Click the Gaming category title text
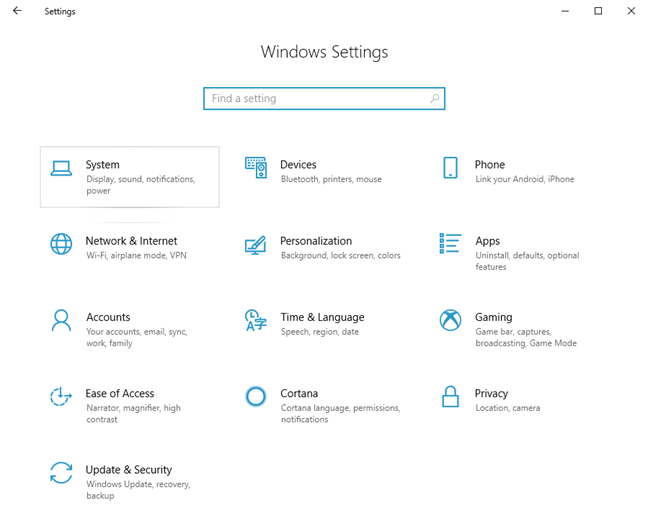The width and height of the screenshot is (648, 531). click(493, 317)
